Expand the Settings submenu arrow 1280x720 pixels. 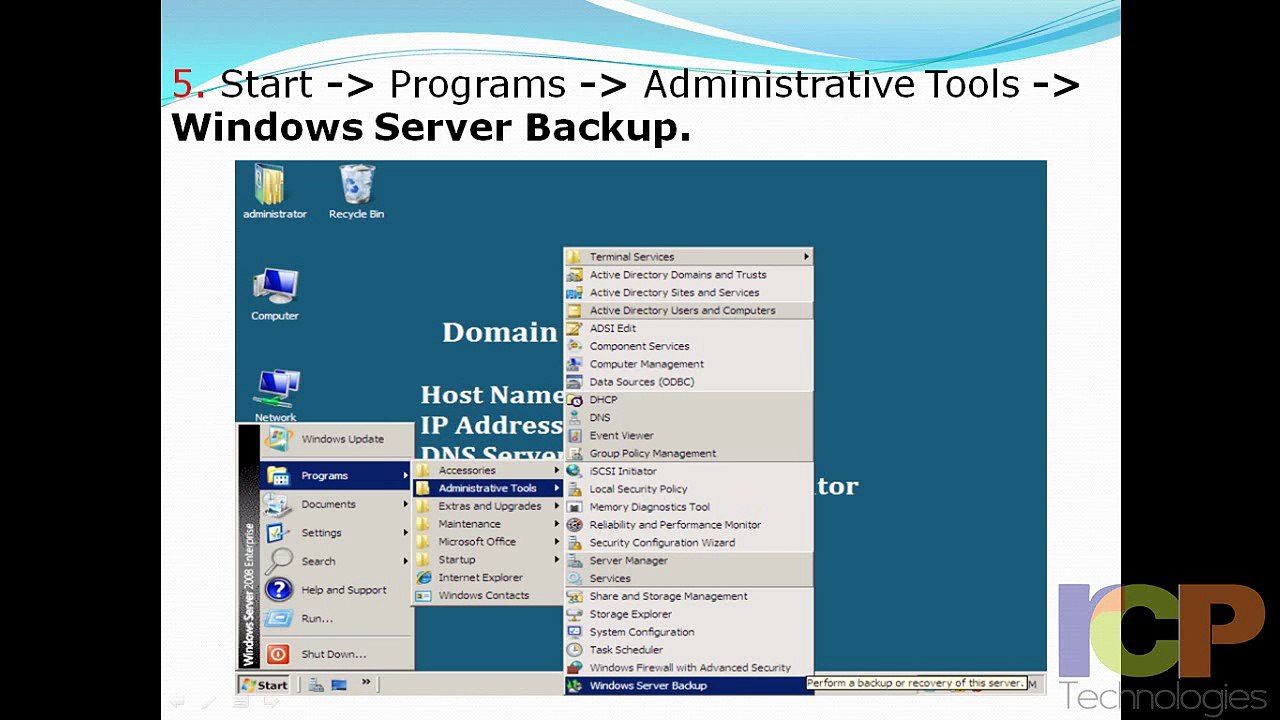(x=406, y=533)
